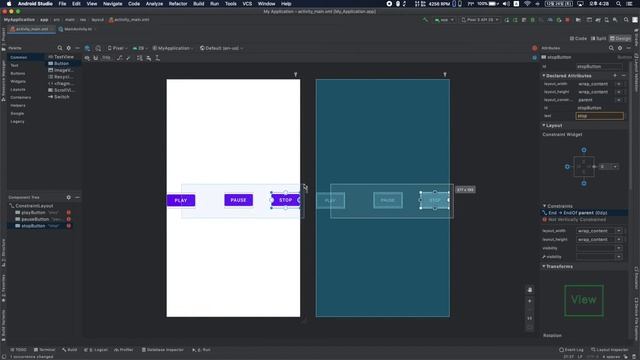Switch to MainActivity.kt editor tab
The height and width of the screenshot is (360, 640).
pos(78,29)
